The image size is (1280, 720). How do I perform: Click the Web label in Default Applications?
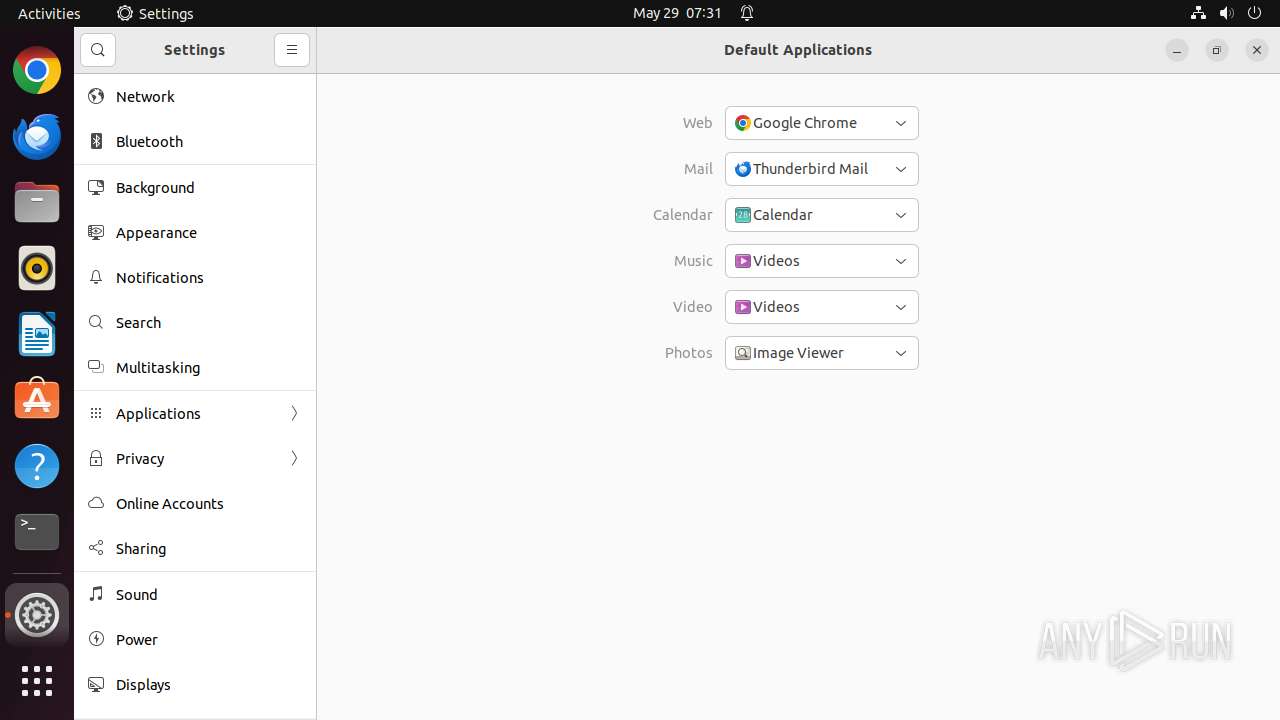coord(698,123)
